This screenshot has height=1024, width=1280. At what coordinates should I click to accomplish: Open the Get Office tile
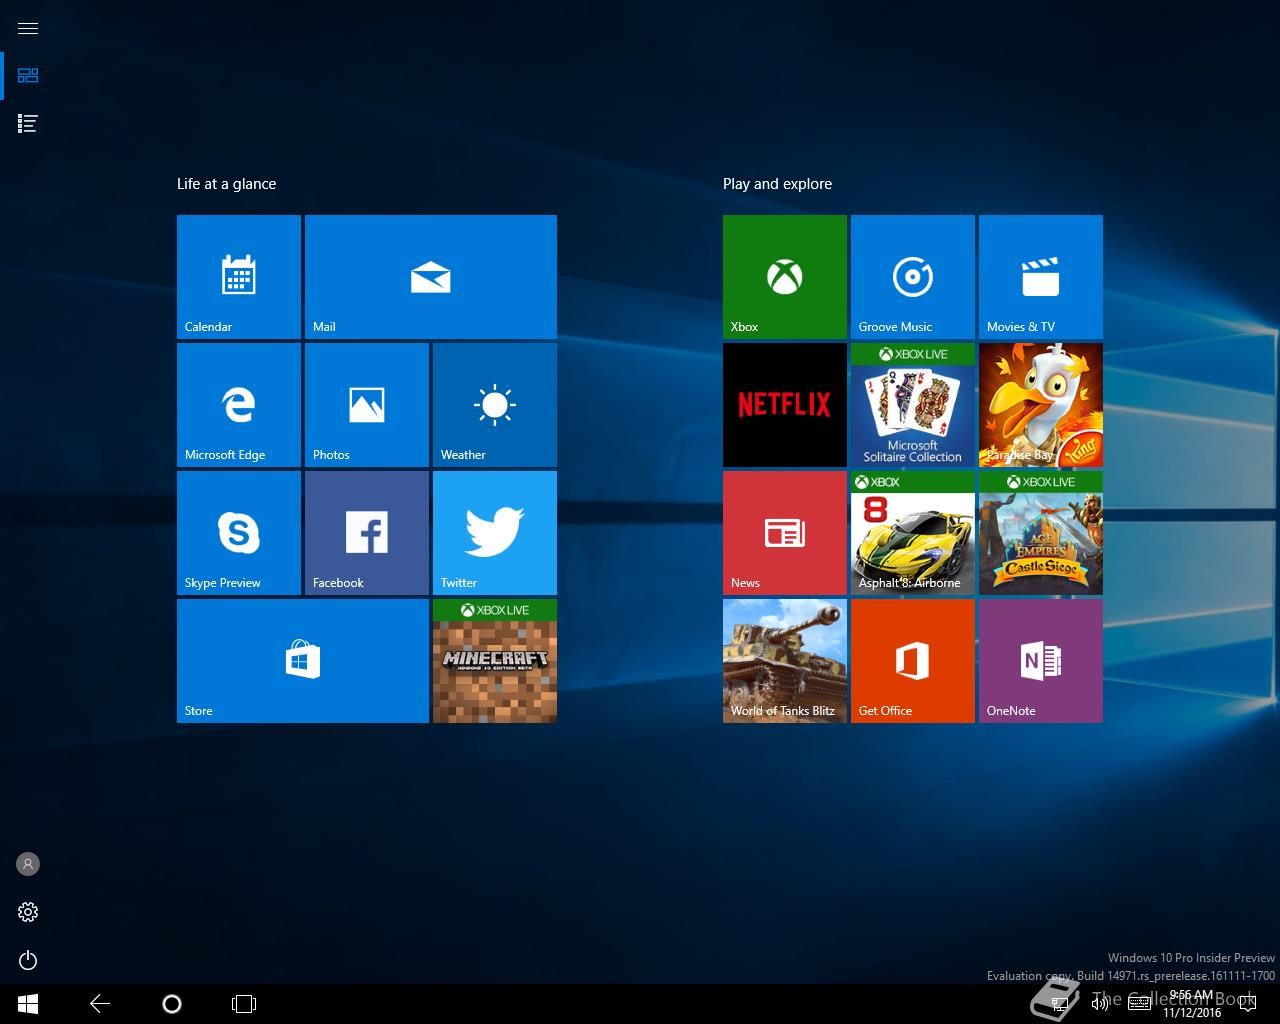[913, 661]
